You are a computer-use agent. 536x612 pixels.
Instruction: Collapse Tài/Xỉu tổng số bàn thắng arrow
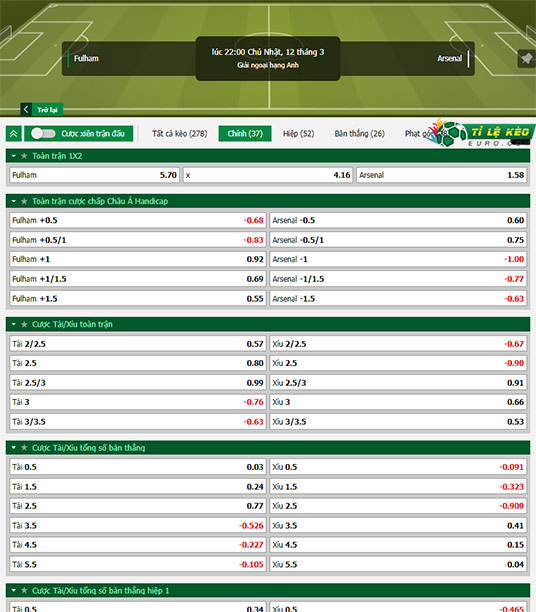pyautogui.click(x=14, y=448)
